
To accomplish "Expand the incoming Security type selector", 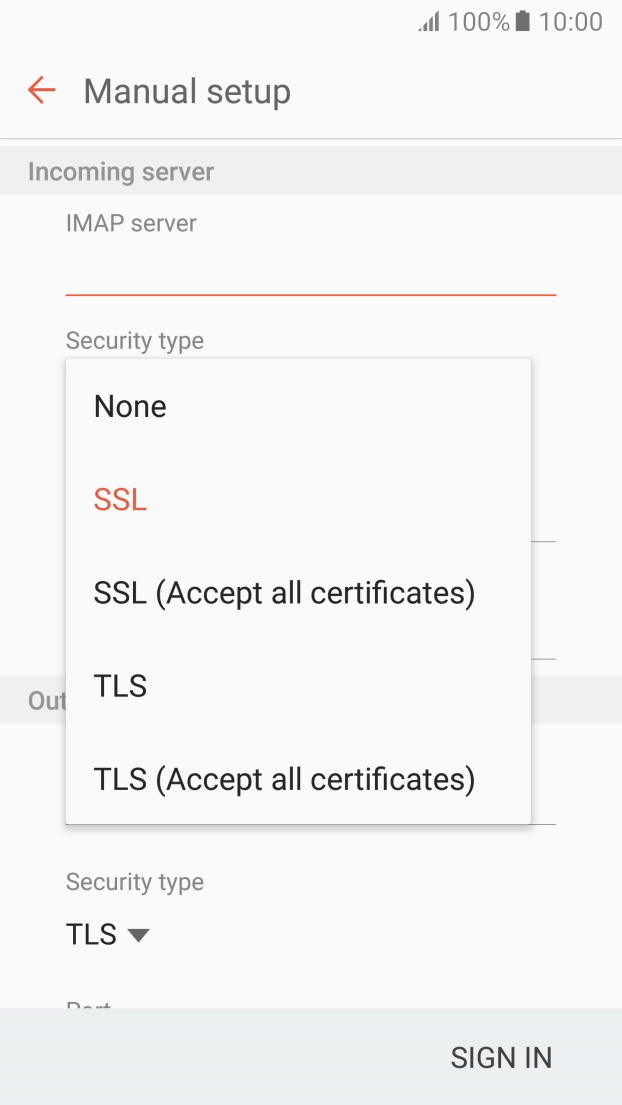I will coord(134,341).
